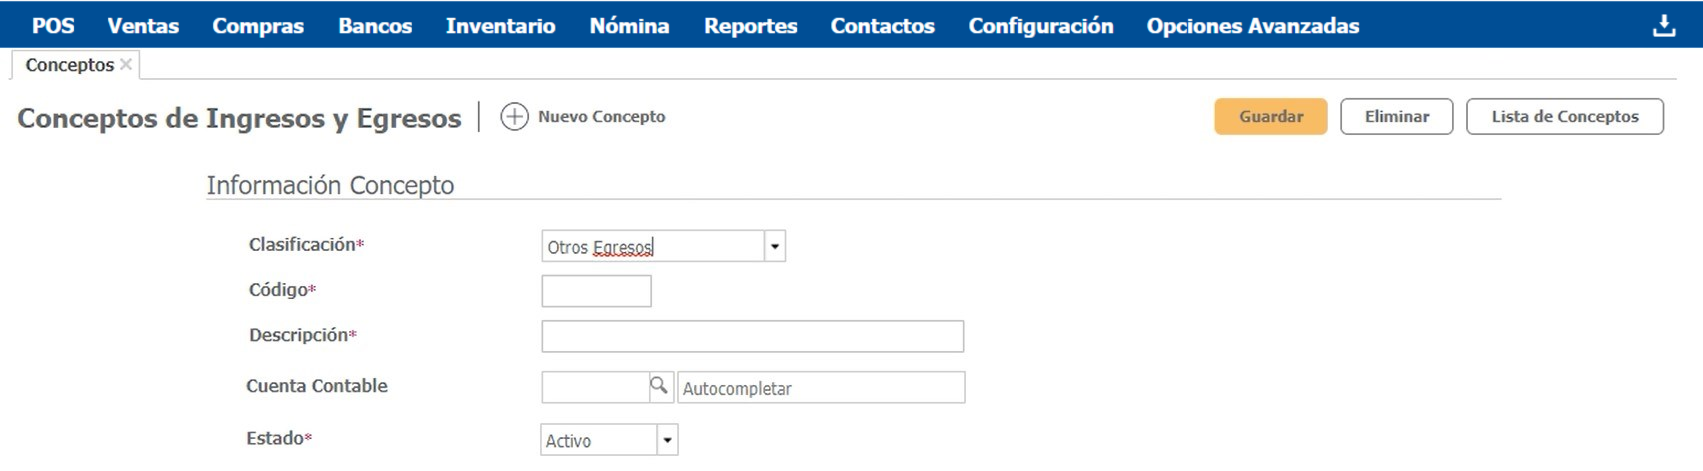Open the Opciones Avanzadas menu
This screenshot has width=1703, height=471.
point(1252,26)
